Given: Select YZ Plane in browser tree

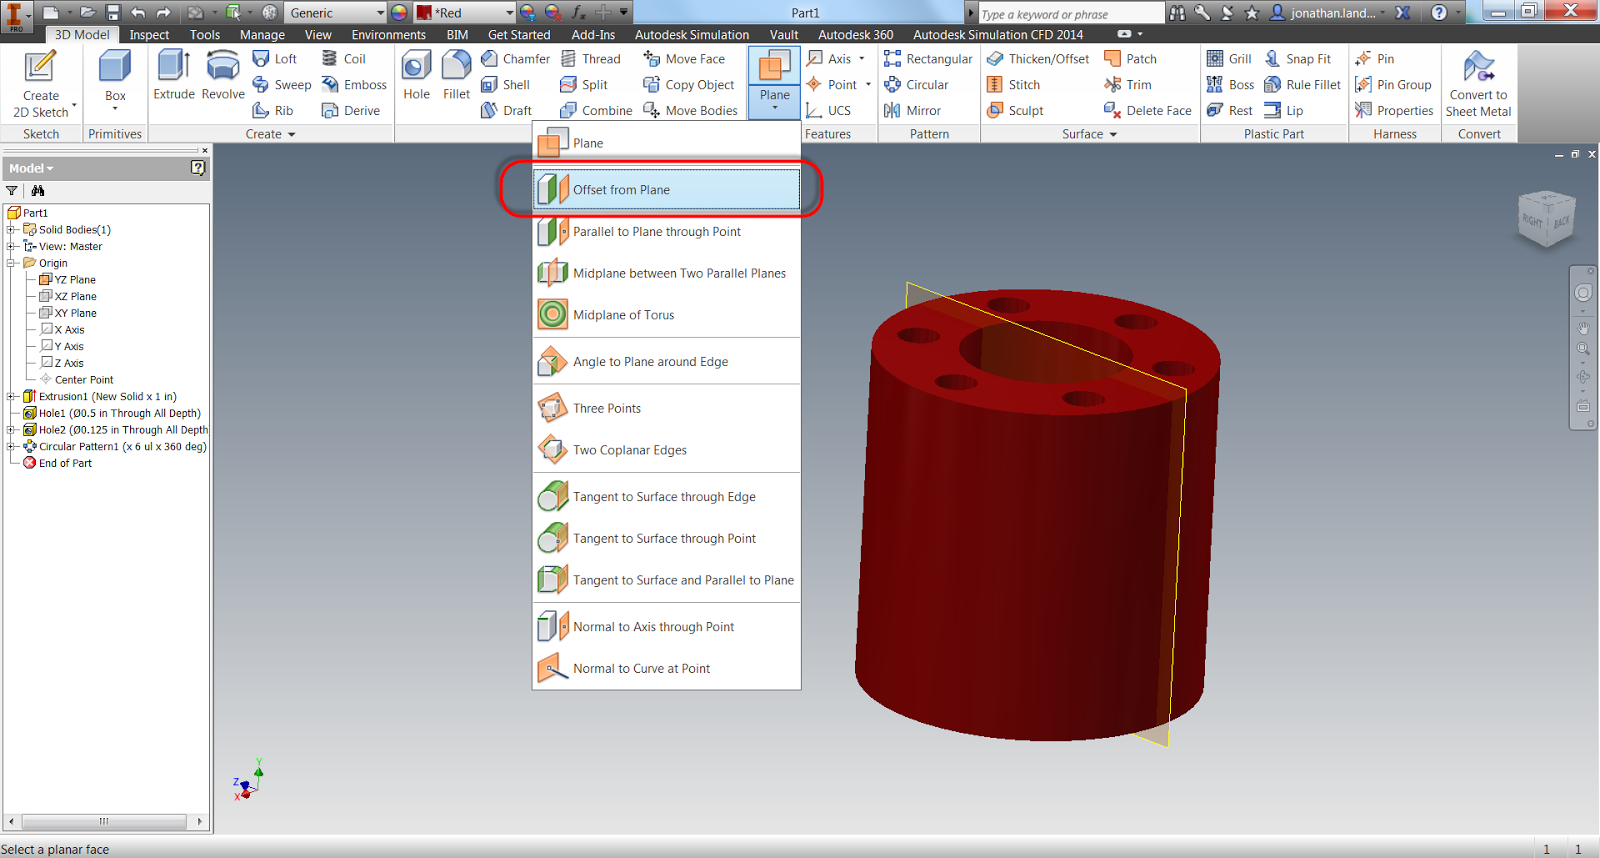Looking at the screenshot, I should (x=68, y=280).
